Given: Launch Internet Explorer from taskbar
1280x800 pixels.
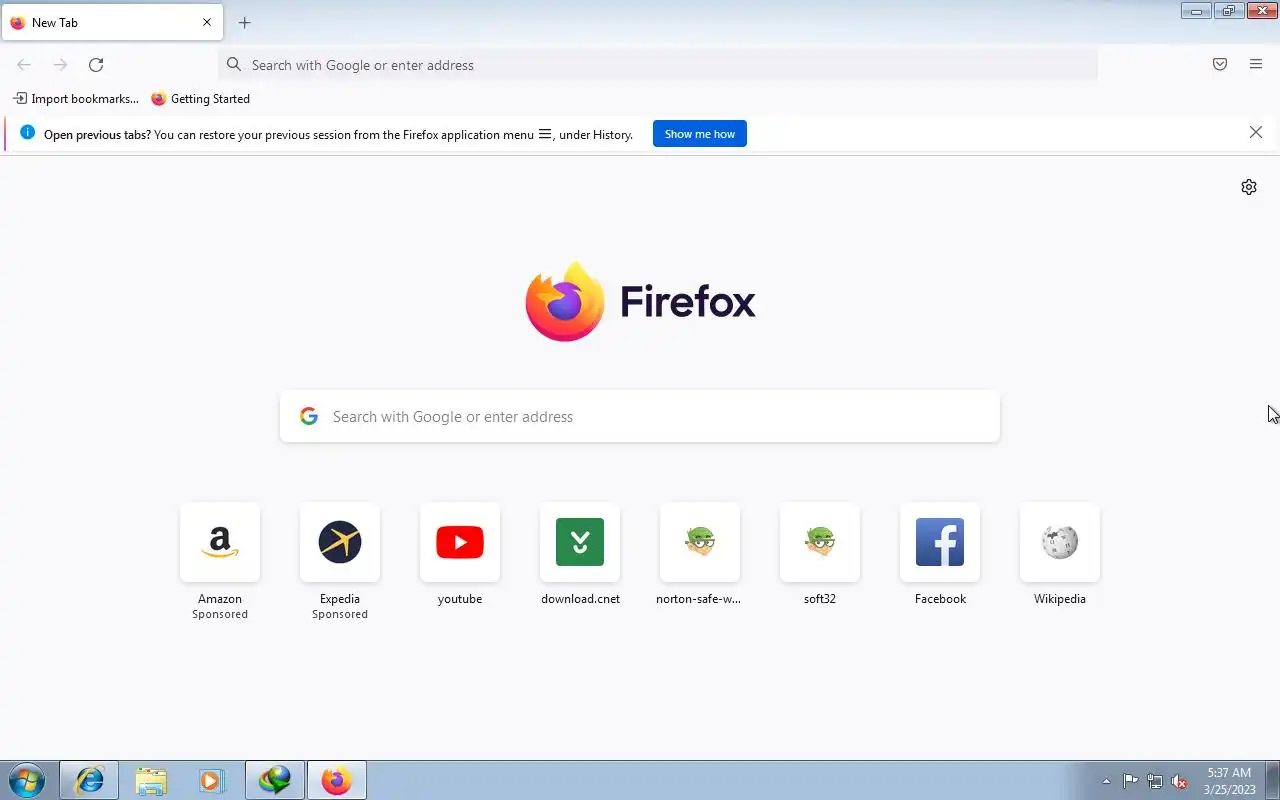Looking at the screenshot, I should pyautogui.click(x=89, y=780).
